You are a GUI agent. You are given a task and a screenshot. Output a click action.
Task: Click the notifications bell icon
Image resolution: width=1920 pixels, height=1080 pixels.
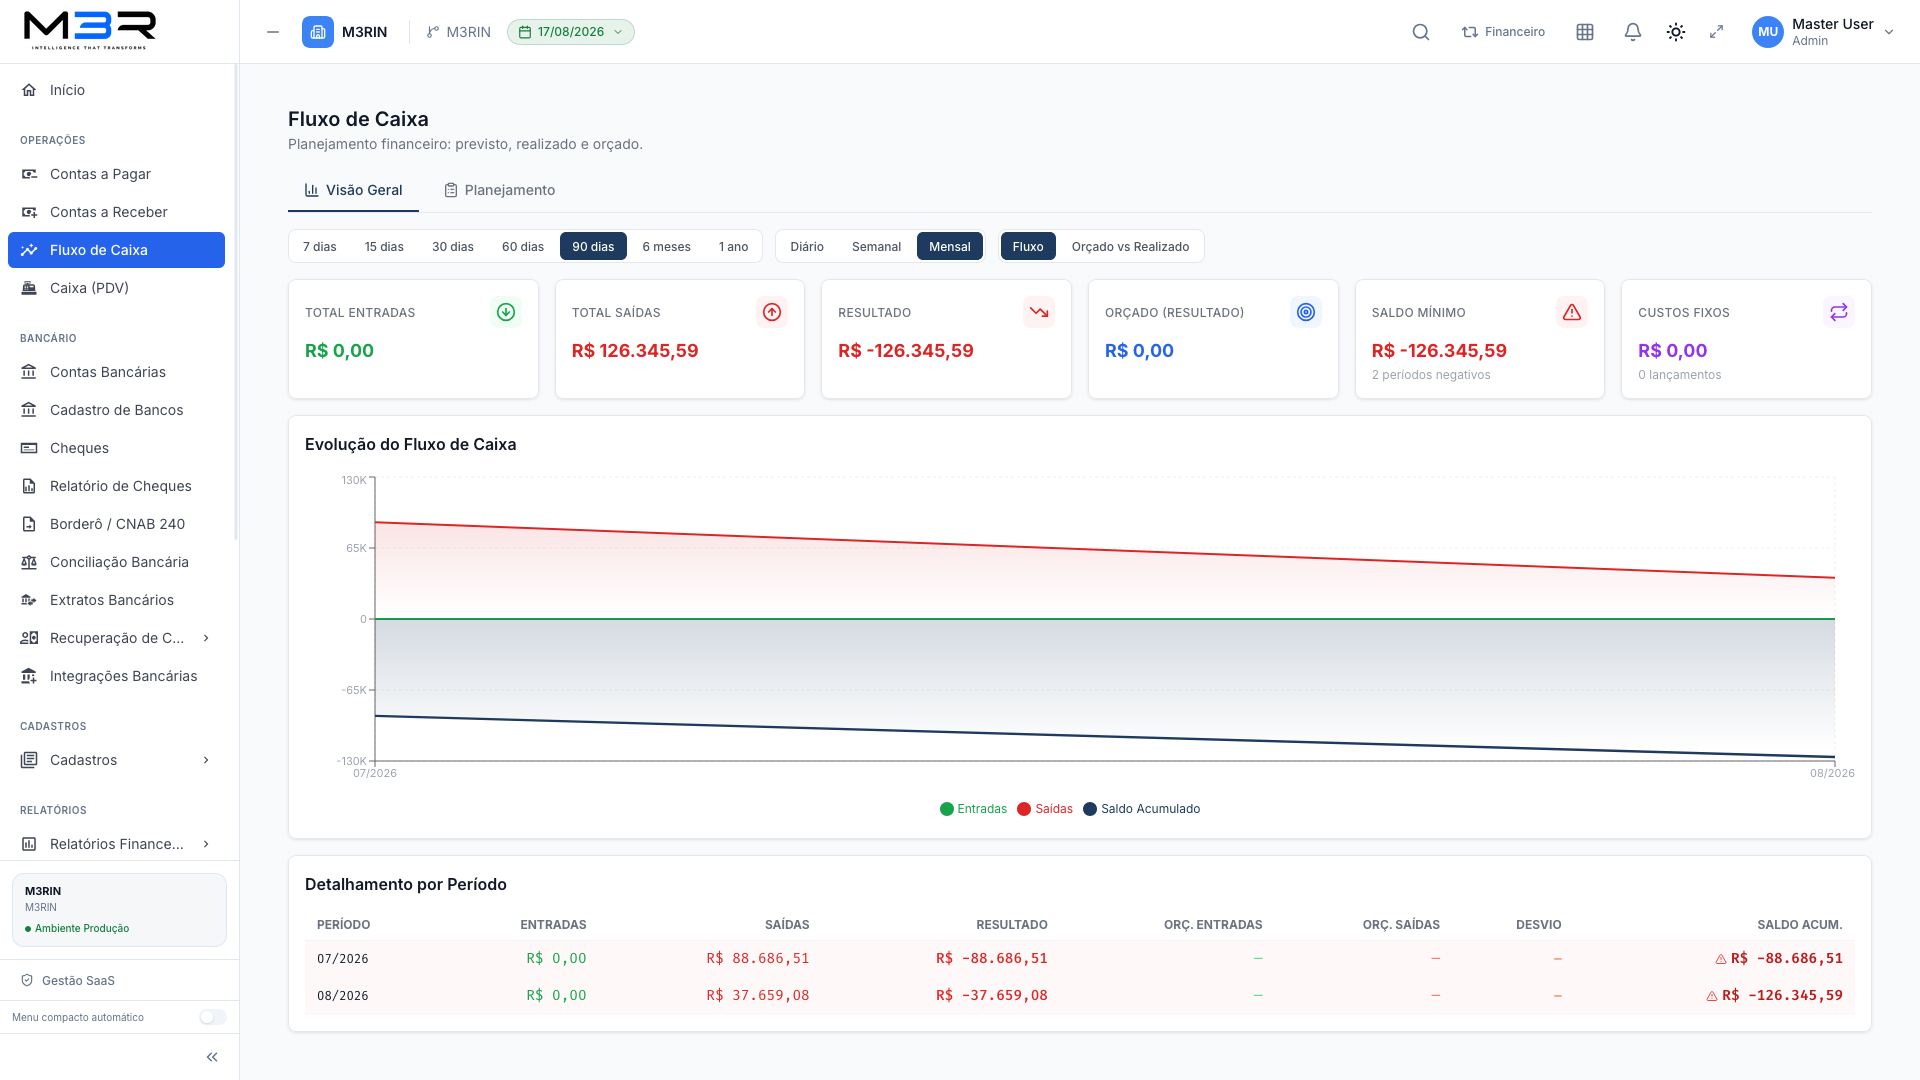click(1632, 32)
